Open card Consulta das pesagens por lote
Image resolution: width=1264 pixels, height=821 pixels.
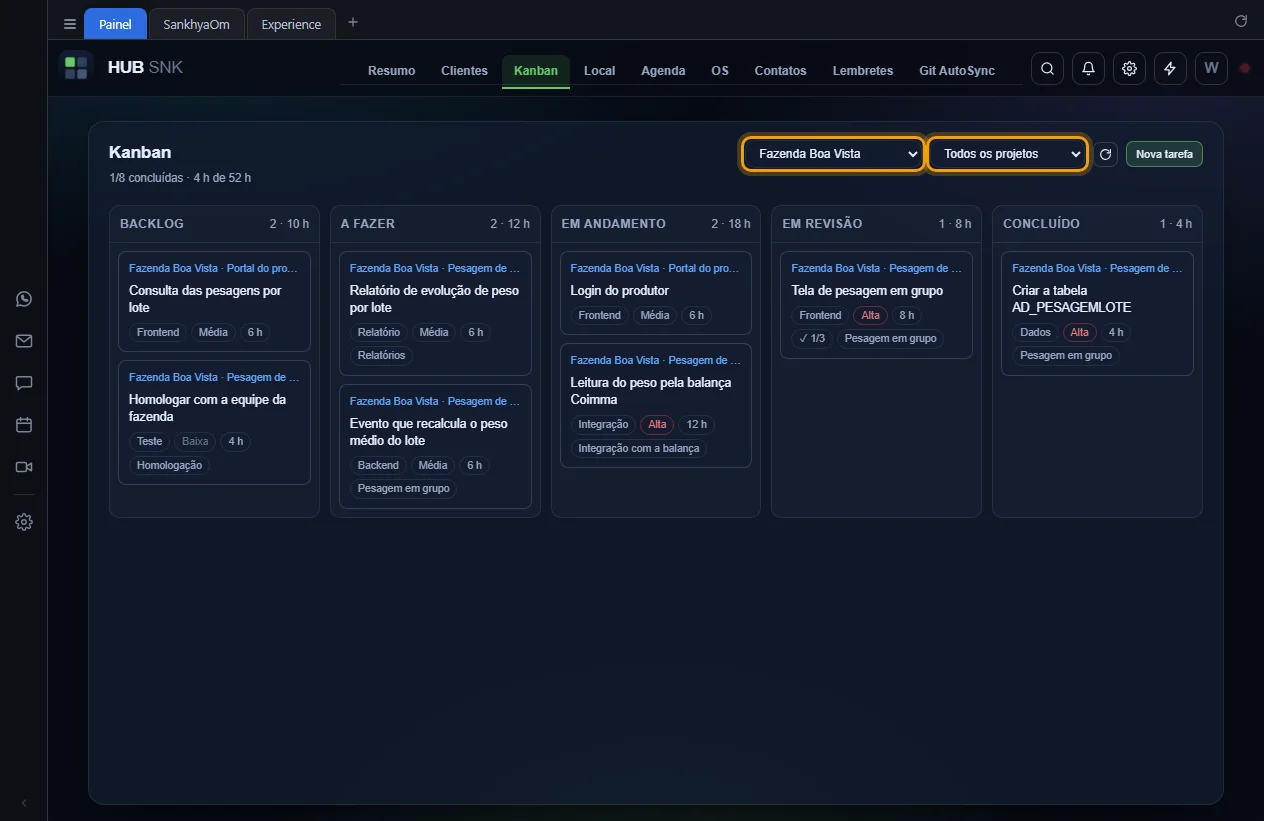coord(214,301)
